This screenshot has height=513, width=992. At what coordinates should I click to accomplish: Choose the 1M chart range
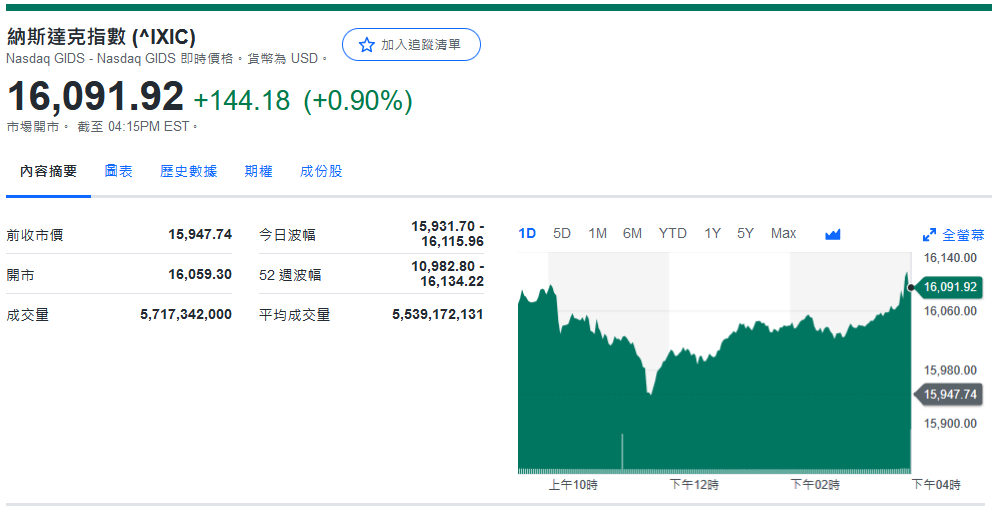click(x=597, y=233)
